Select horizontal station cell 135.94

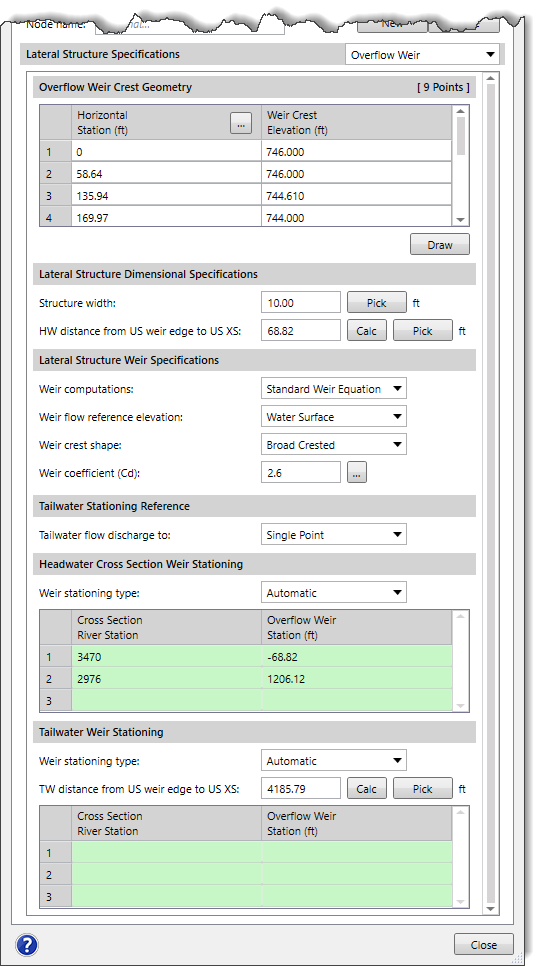coord(166,196)
